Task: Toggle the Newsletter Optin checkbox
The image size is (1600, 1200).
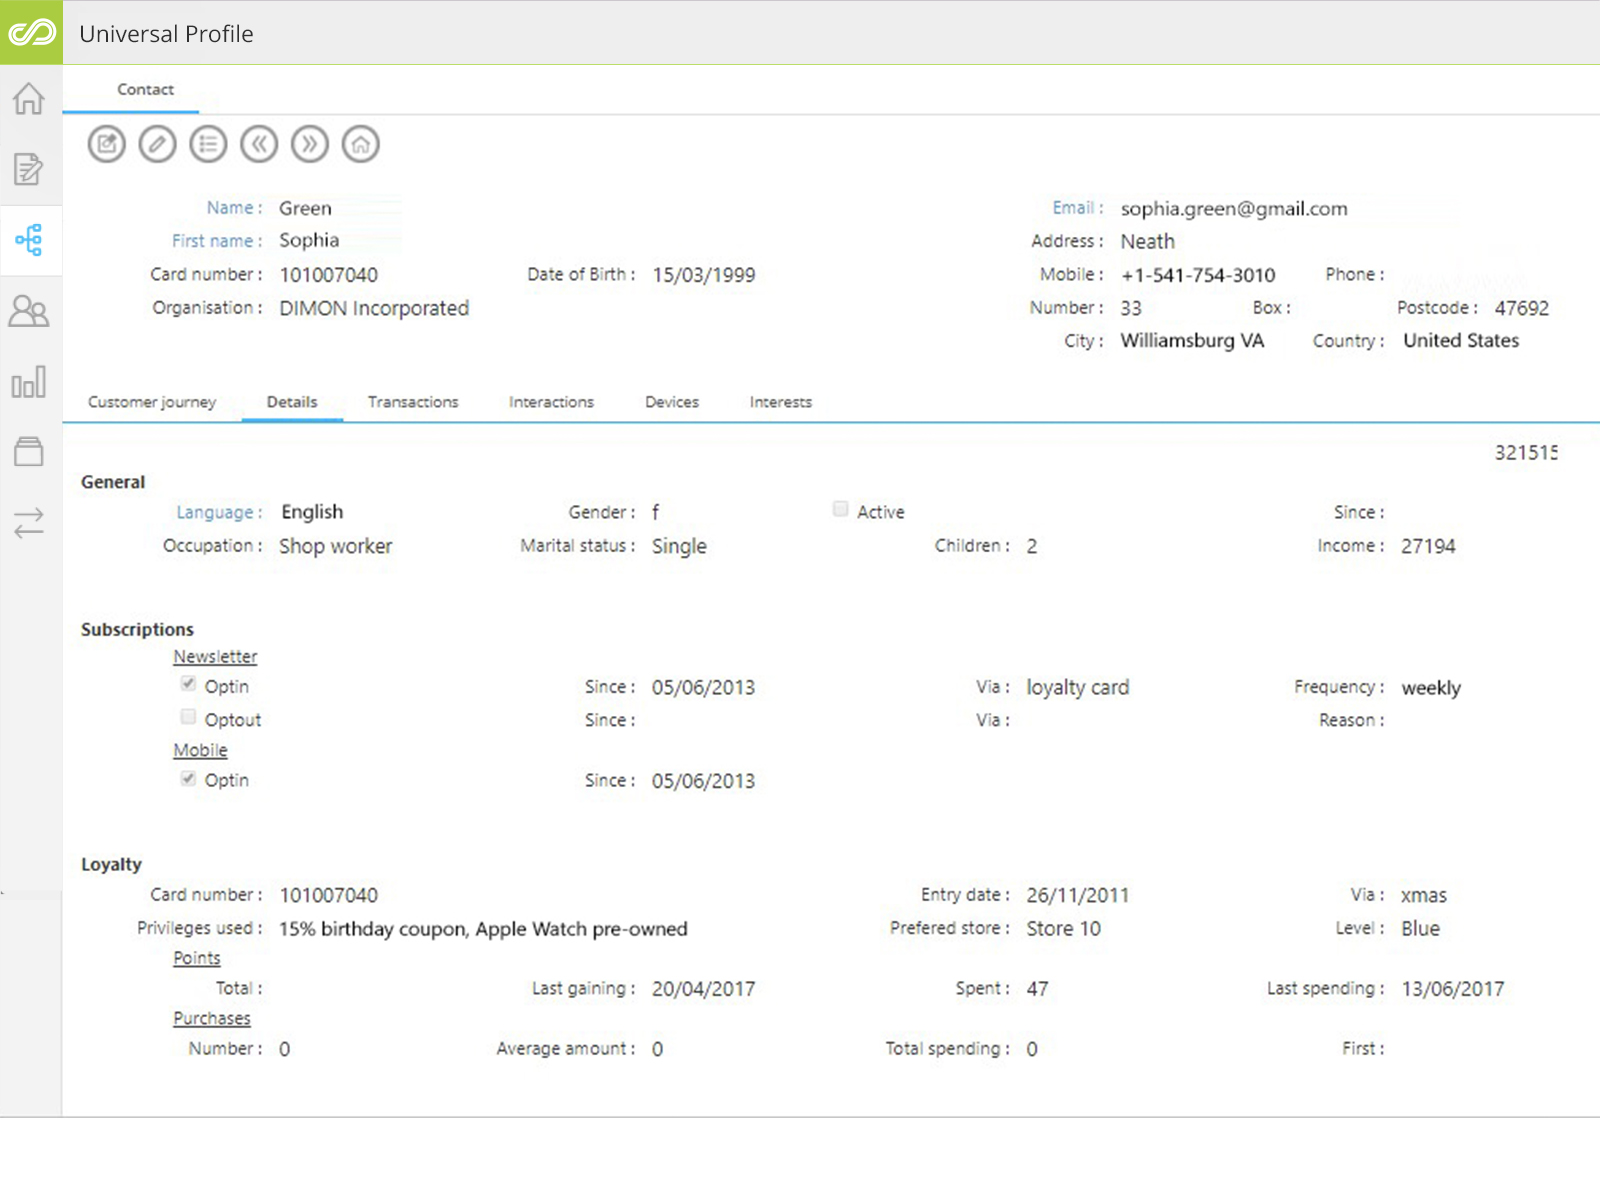Action: coord(188,684)
